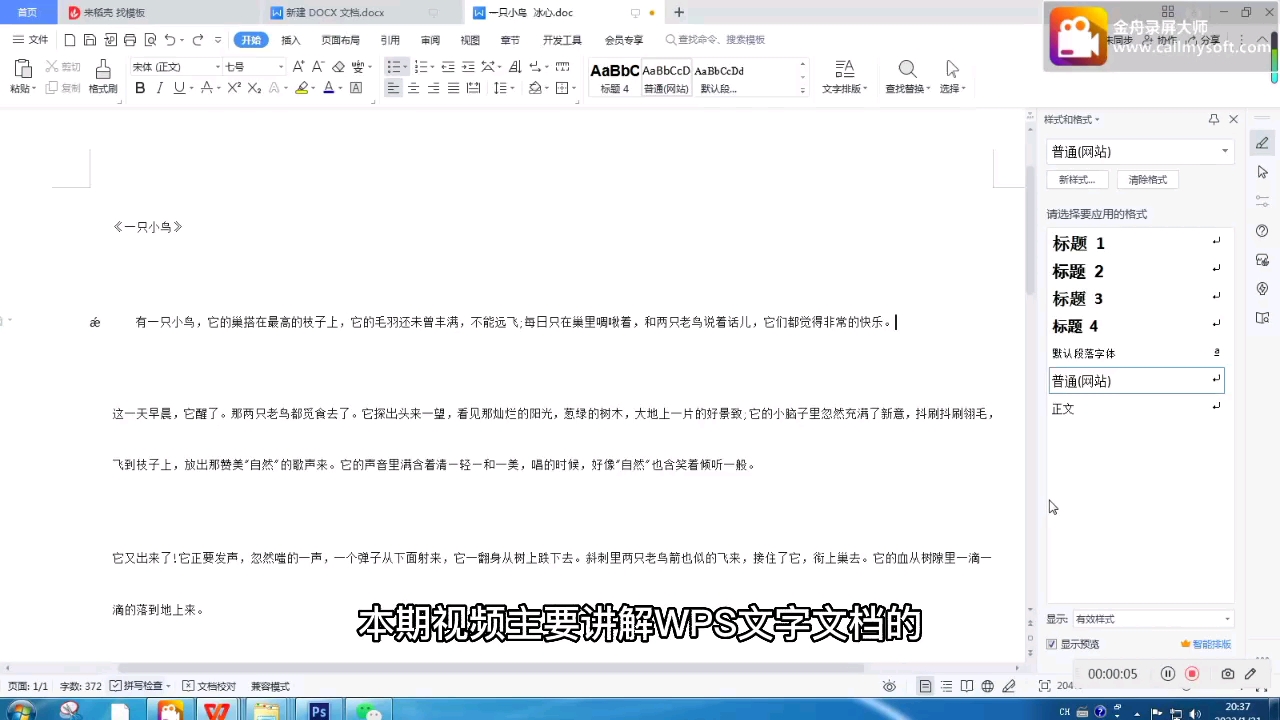This screenshot has height=720, width=1280.
Task: Toggle Bold formatting
Action: tap(140, 88)
